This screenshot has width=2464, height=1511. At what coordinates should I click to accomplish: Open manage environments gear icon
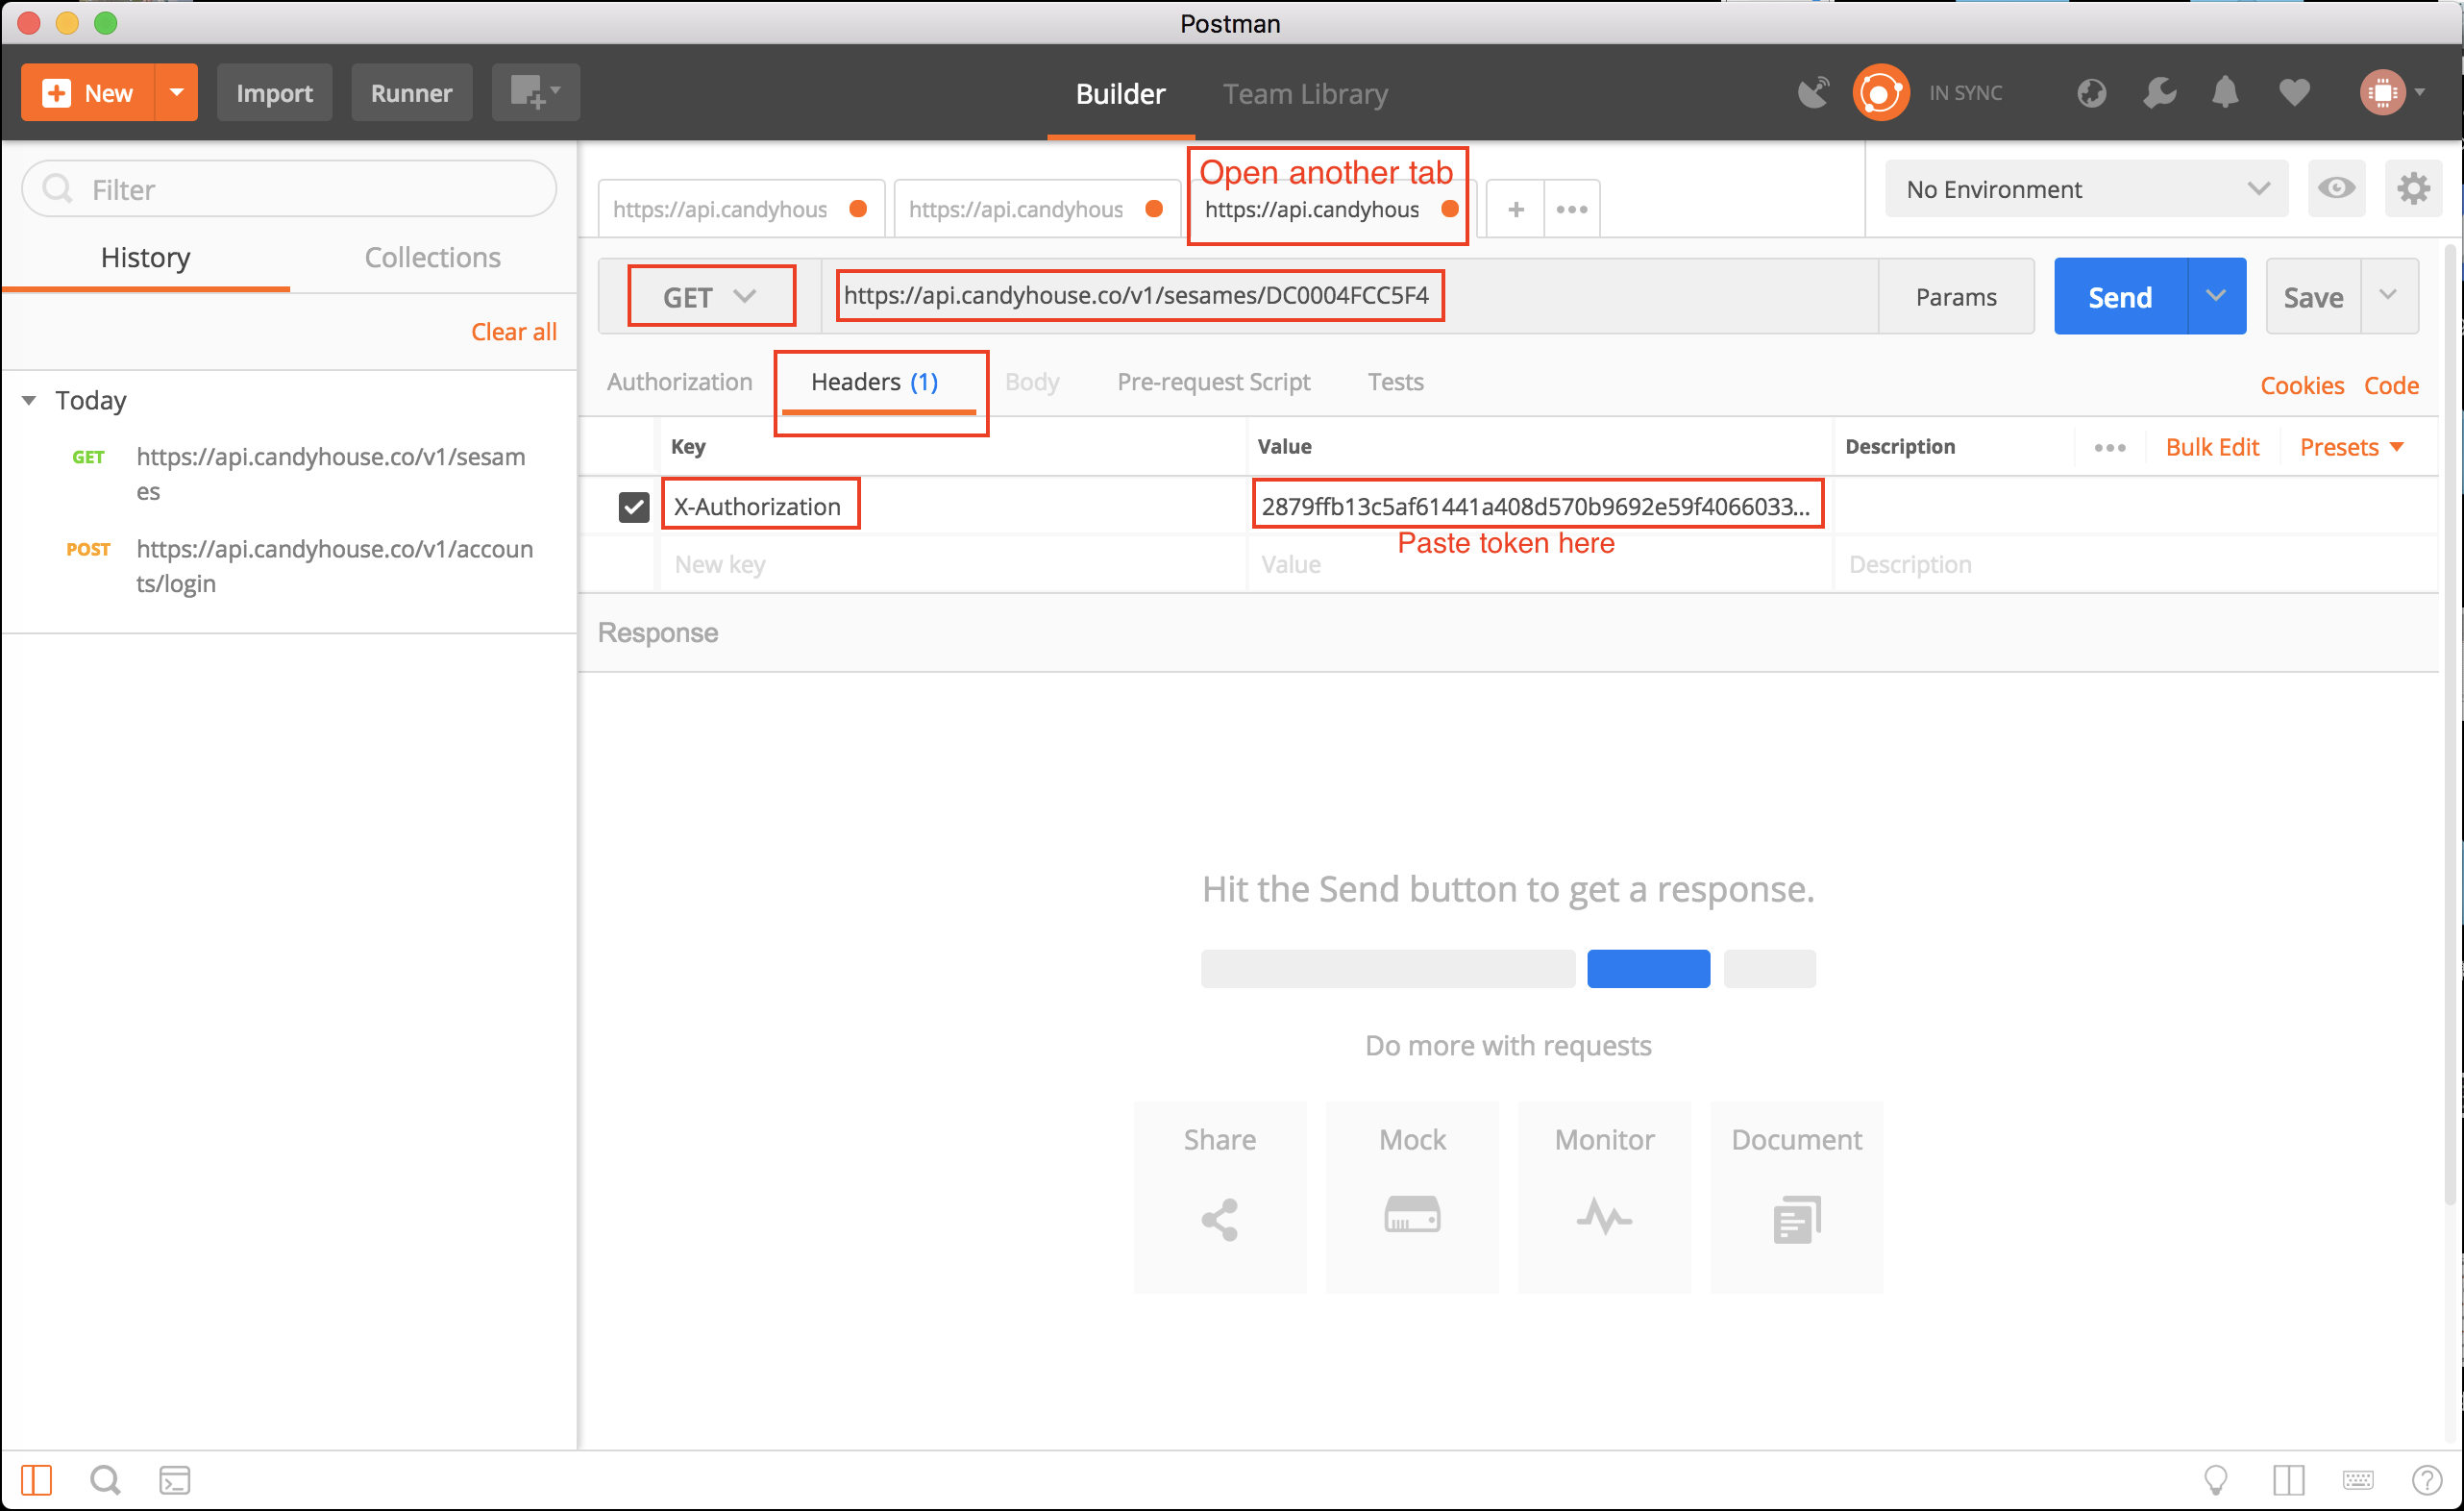pyautogui.click(x=2412, y=188)
